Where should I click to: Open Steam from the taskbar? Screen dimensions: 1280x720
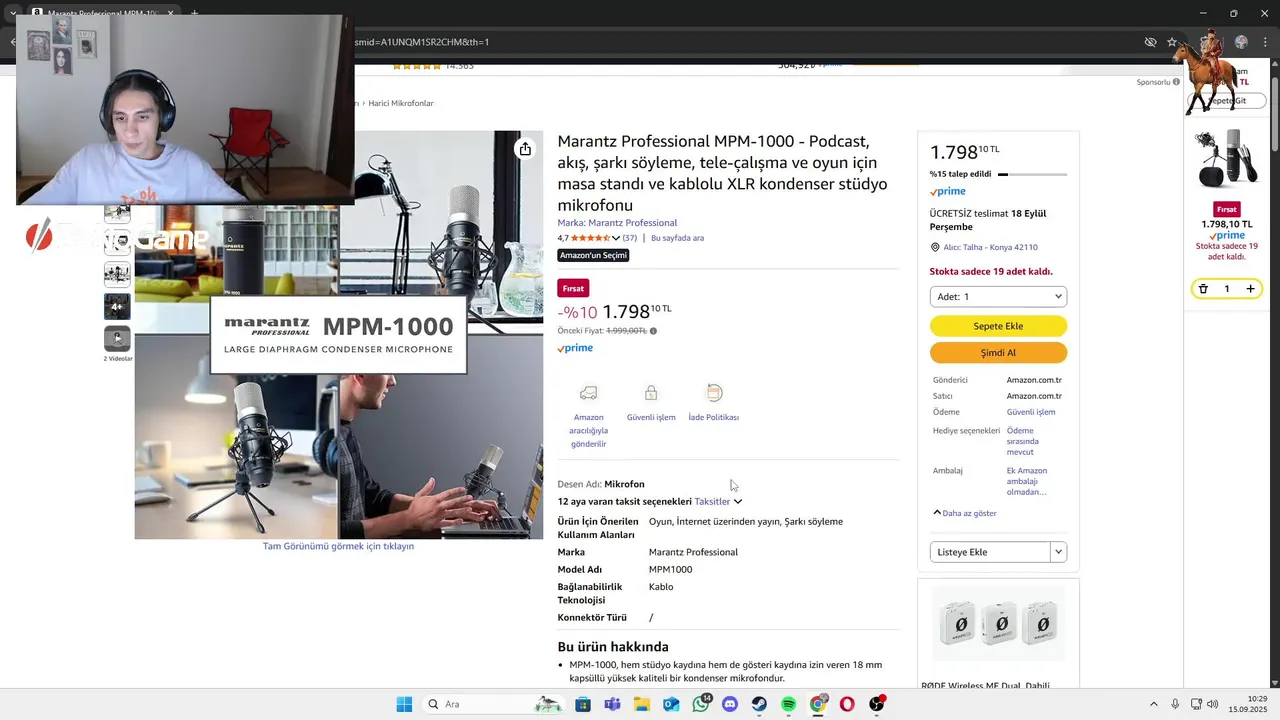click(x=759, y=704)
